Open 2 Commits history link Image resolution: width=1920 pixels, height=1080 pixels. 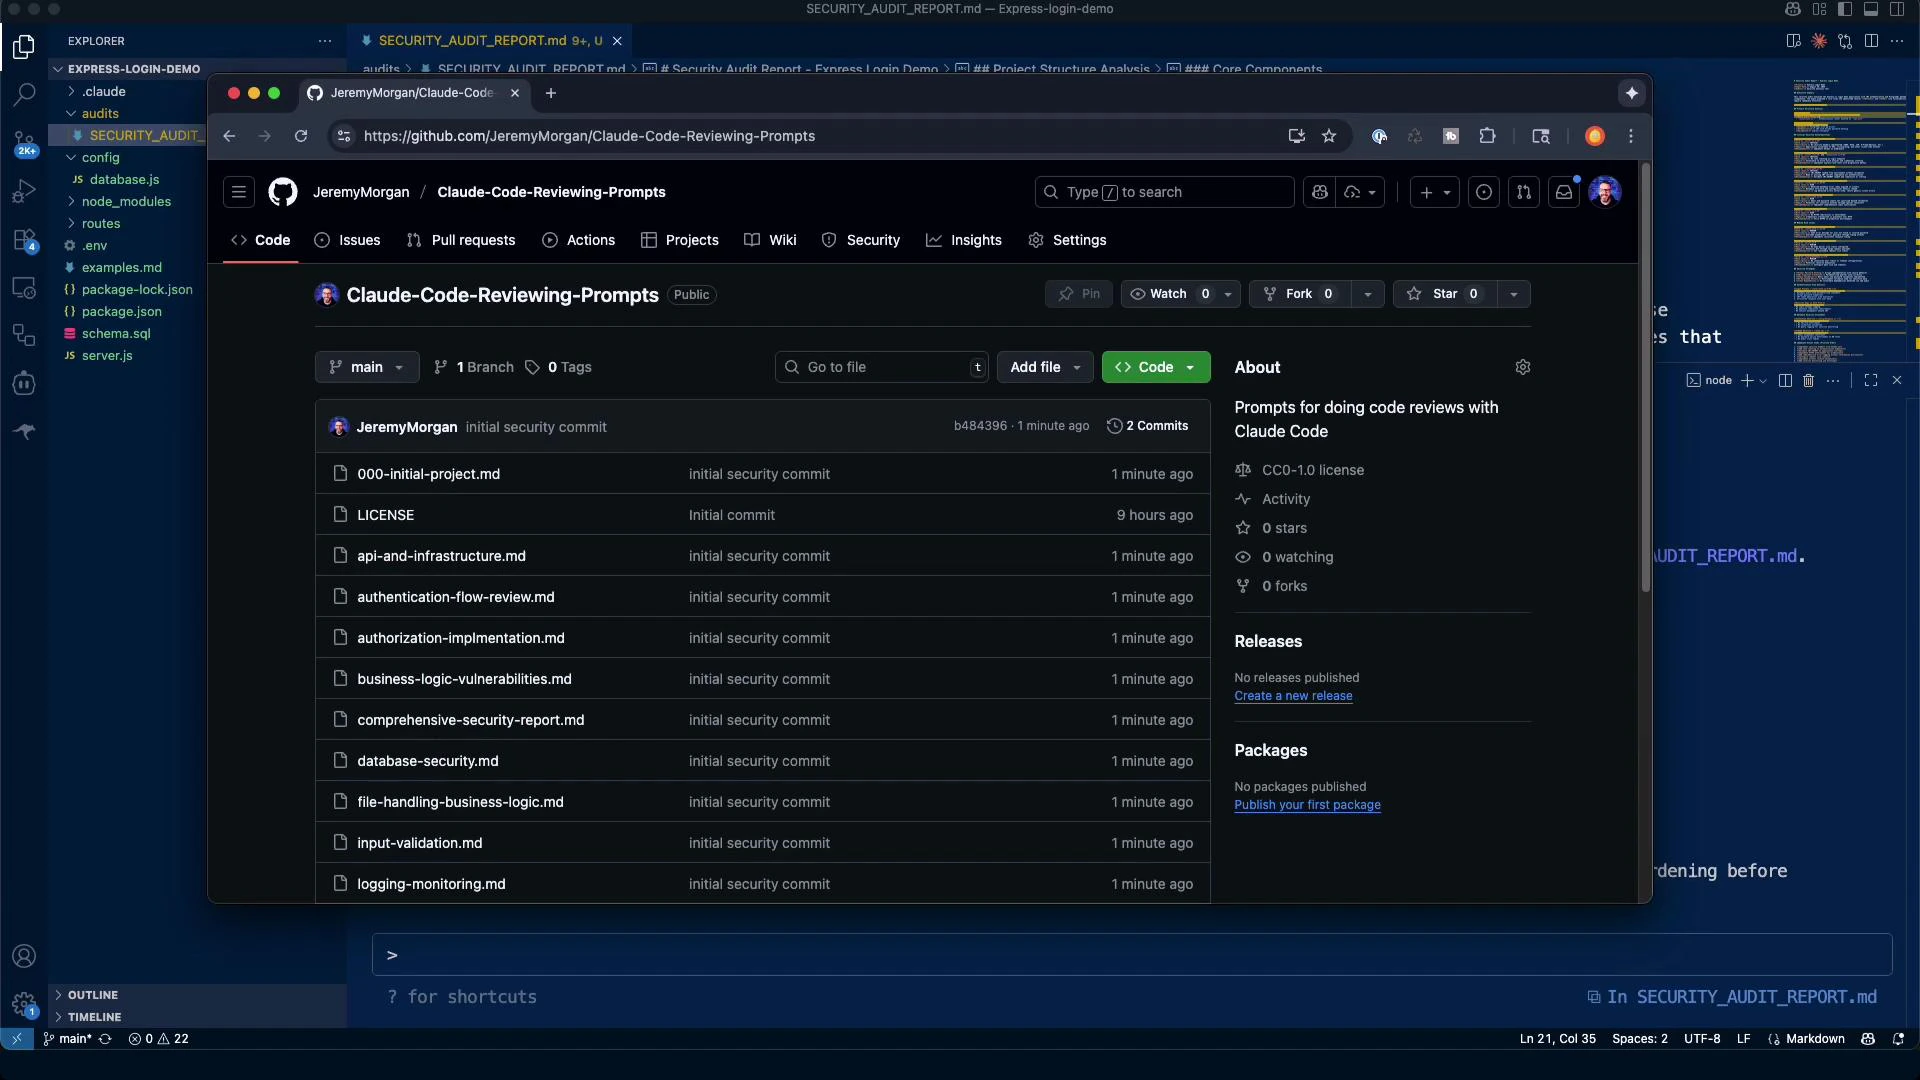coord(1148,426)
